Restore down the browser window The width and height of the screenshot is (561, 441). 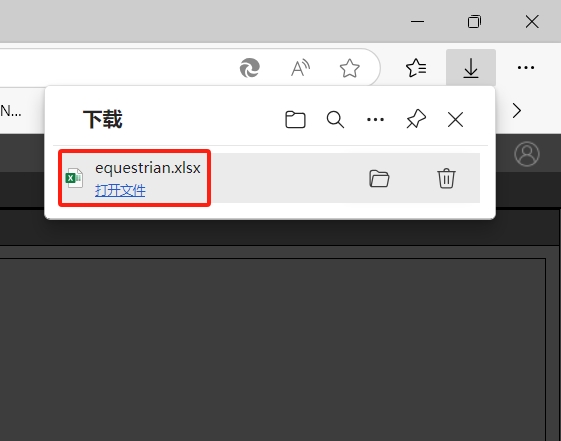(x=474, y=21)
